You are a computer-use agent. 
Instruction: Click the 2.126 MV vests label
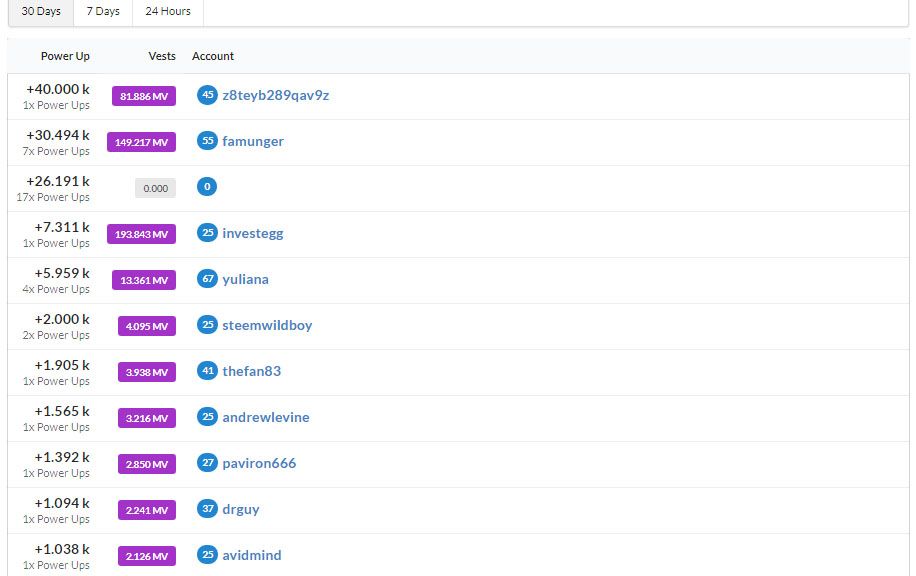(x=147, y=556)
